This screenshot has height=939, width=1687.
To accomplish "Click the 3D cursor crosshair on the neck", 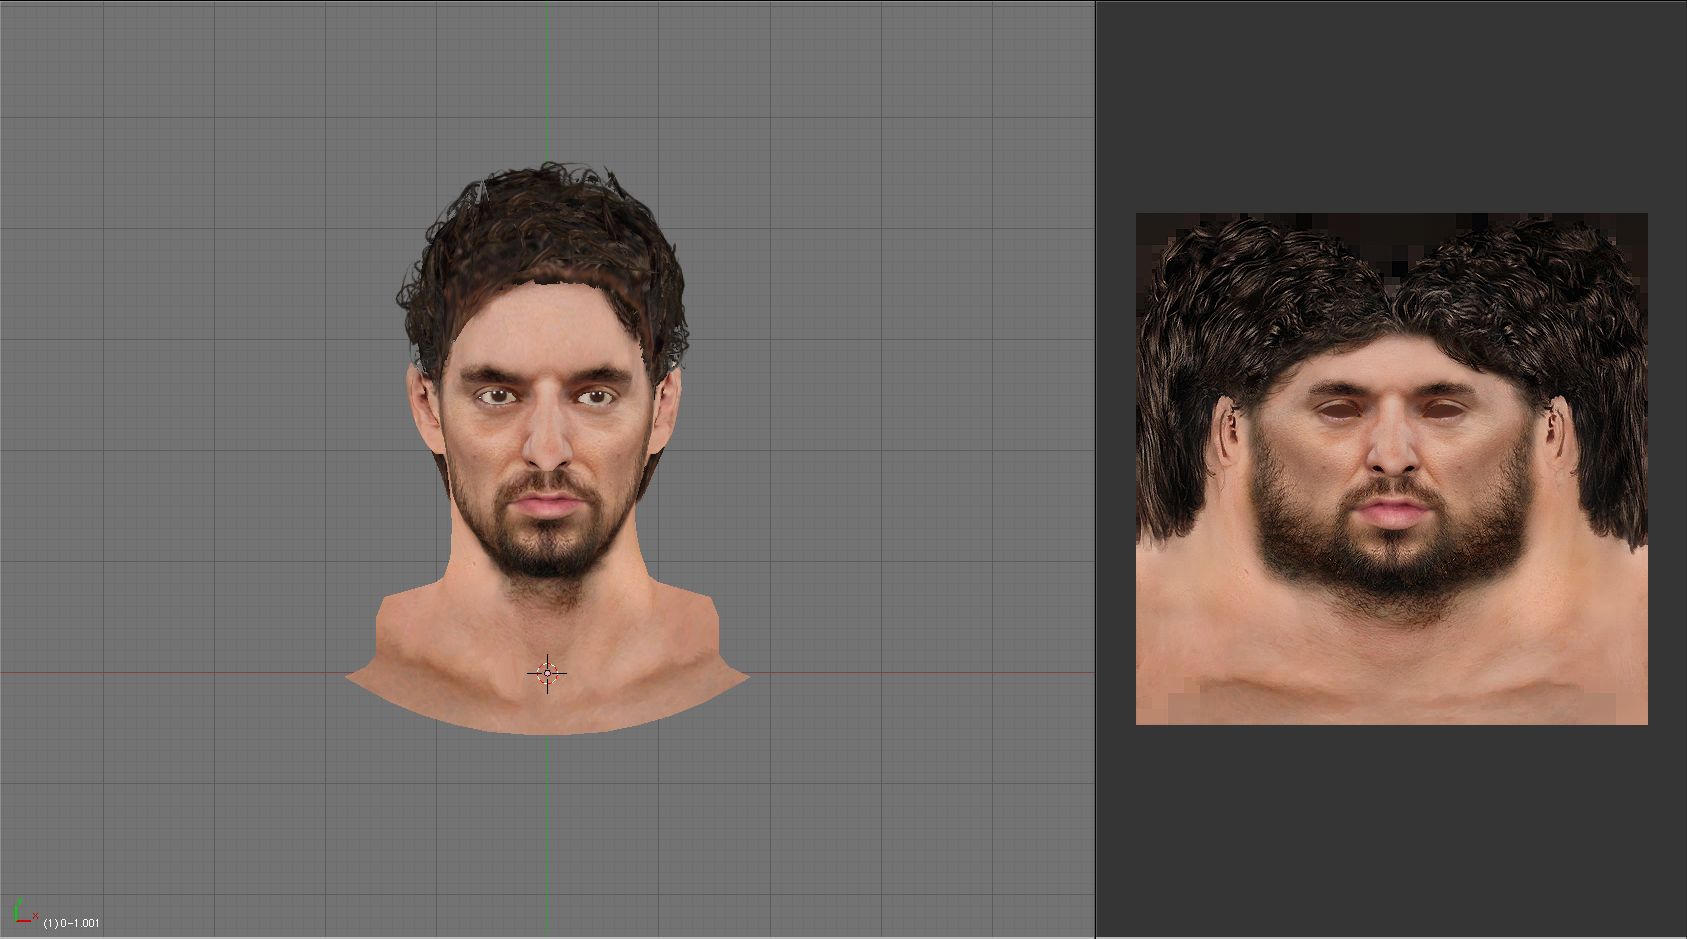I will pyautogui.click(x=547, y=673).
